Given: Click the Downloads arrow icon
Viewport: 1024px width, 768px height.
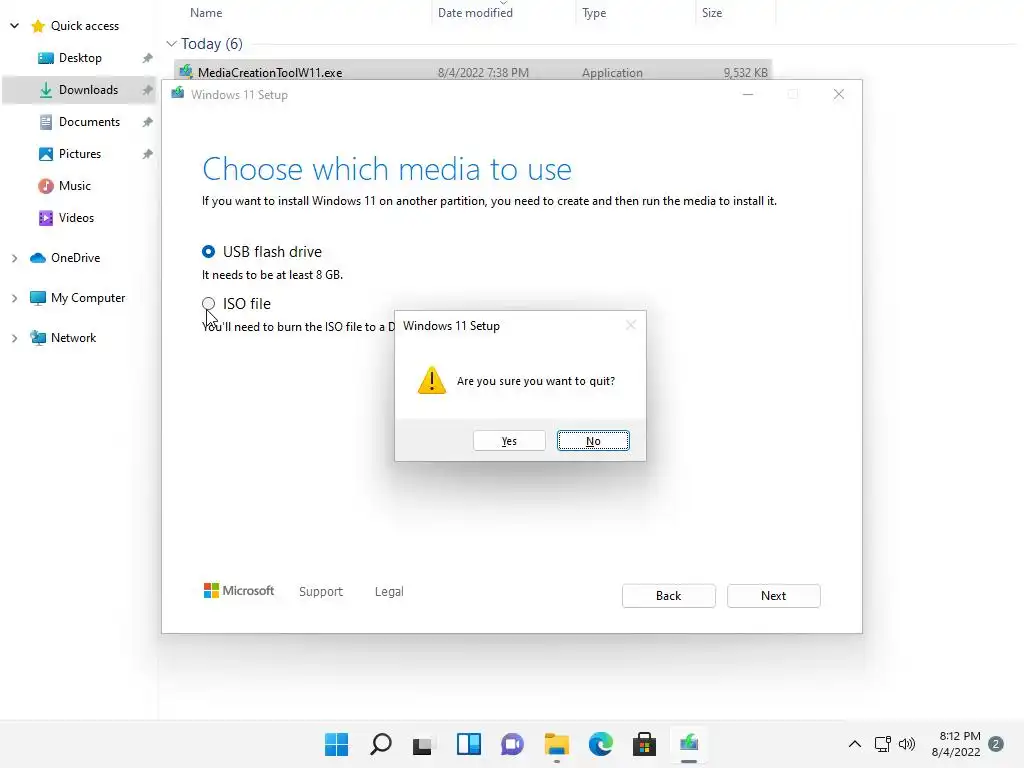Looking at the screenshot, I should coord(46,90).
